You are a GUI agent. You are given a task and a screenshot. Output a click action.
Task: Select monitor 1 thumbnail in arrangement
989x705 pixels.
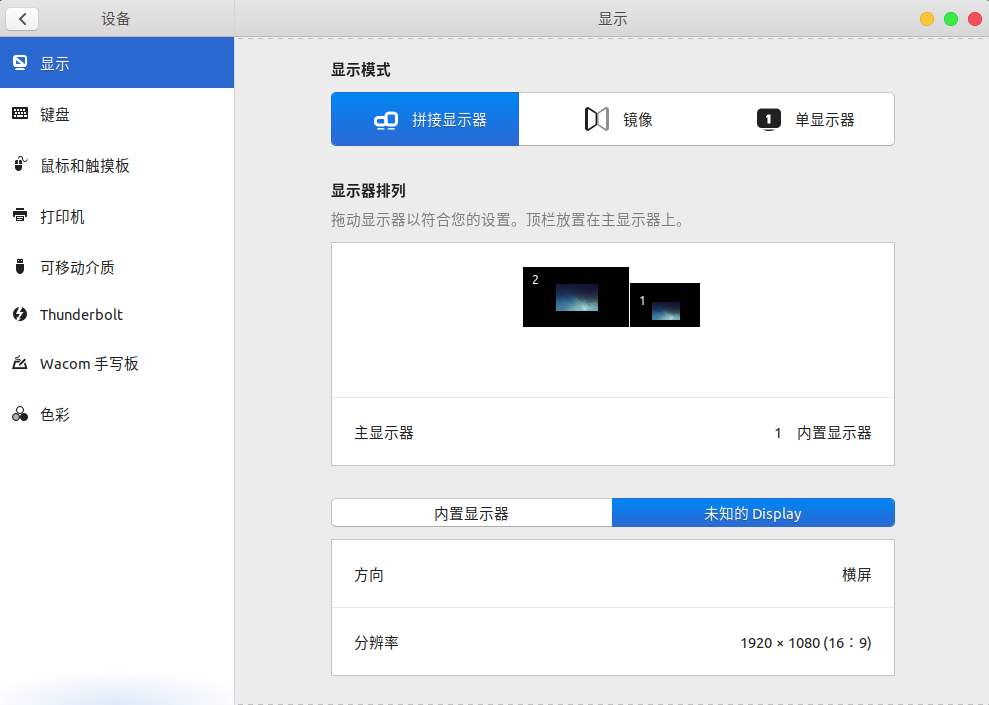point(665,305)
